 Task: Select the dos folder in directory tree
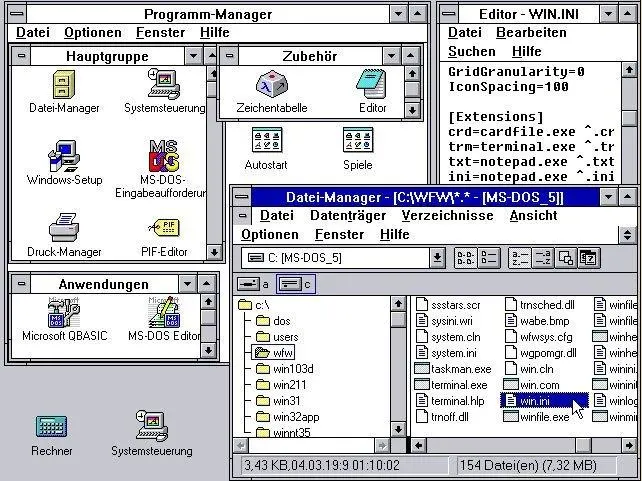point(273,321)
